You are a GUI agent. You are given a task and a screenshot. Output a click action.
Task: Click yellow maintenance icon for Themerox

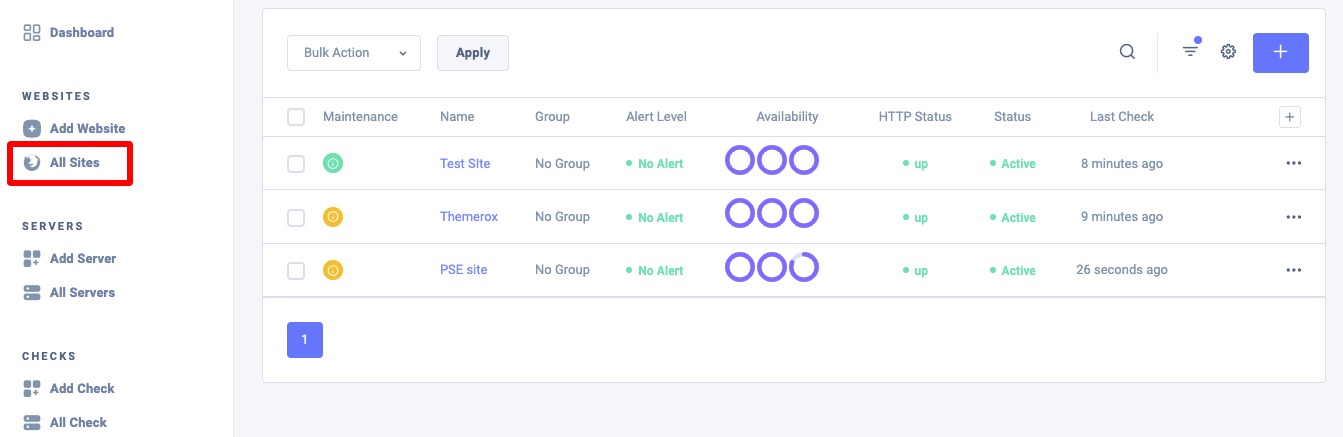click(x=333, y=216)
